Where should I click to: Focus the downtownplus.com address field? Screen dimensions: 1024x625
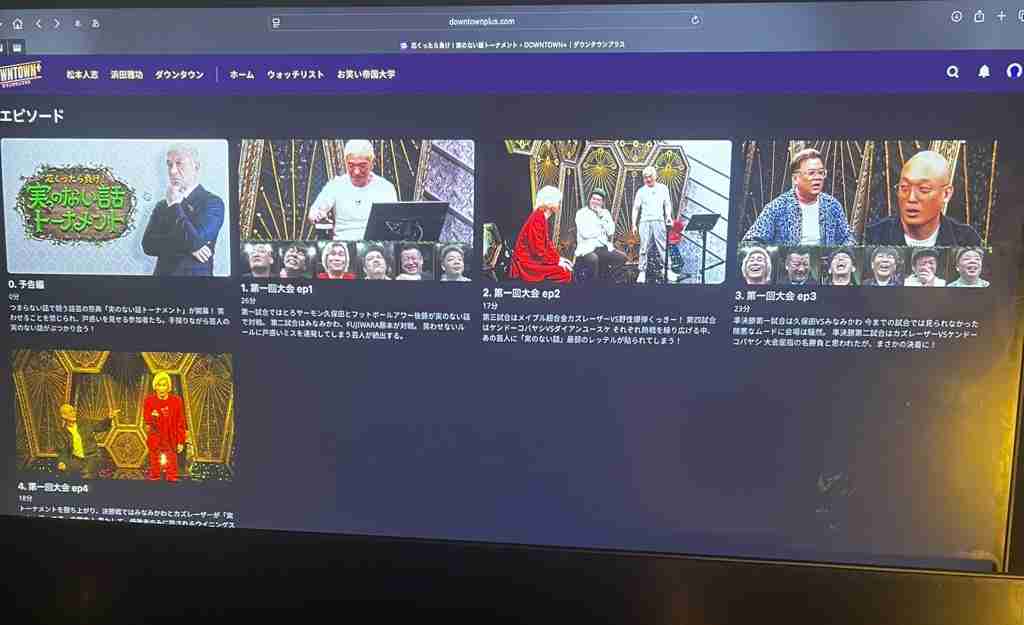pos(486,22)
